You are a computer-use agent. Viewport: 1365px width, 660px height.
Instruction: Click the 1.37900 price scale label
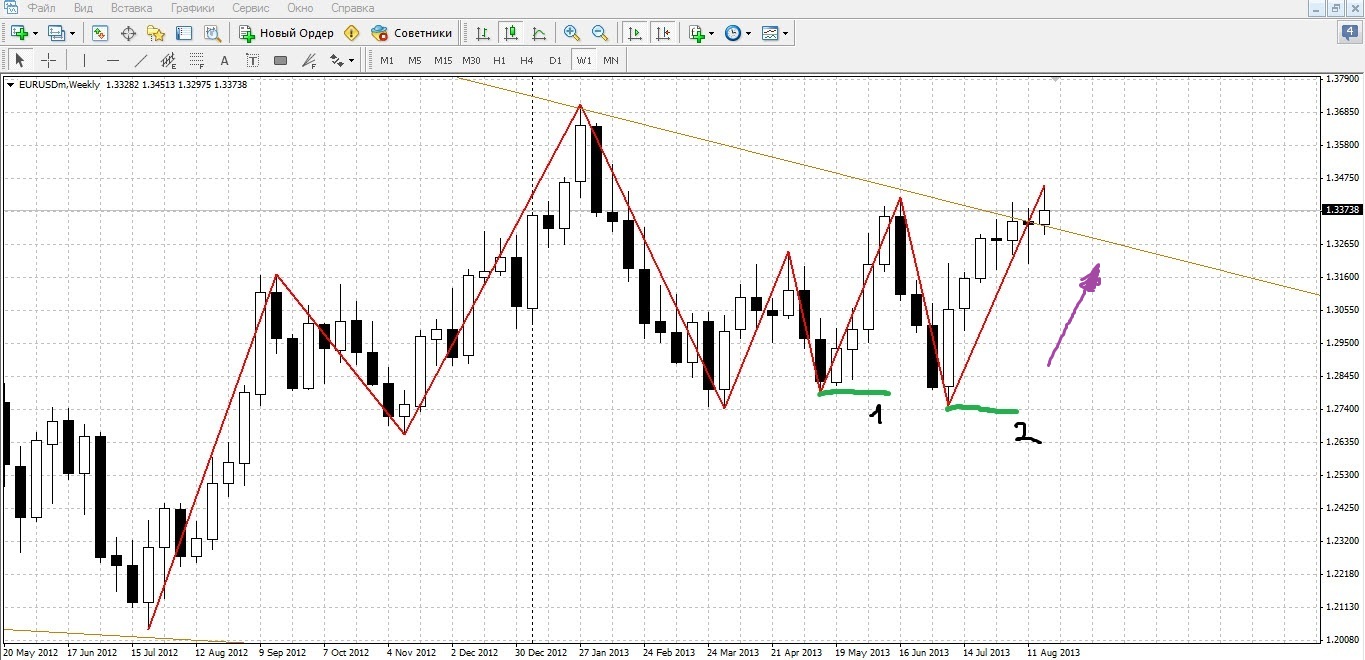tap(1342, 79)
